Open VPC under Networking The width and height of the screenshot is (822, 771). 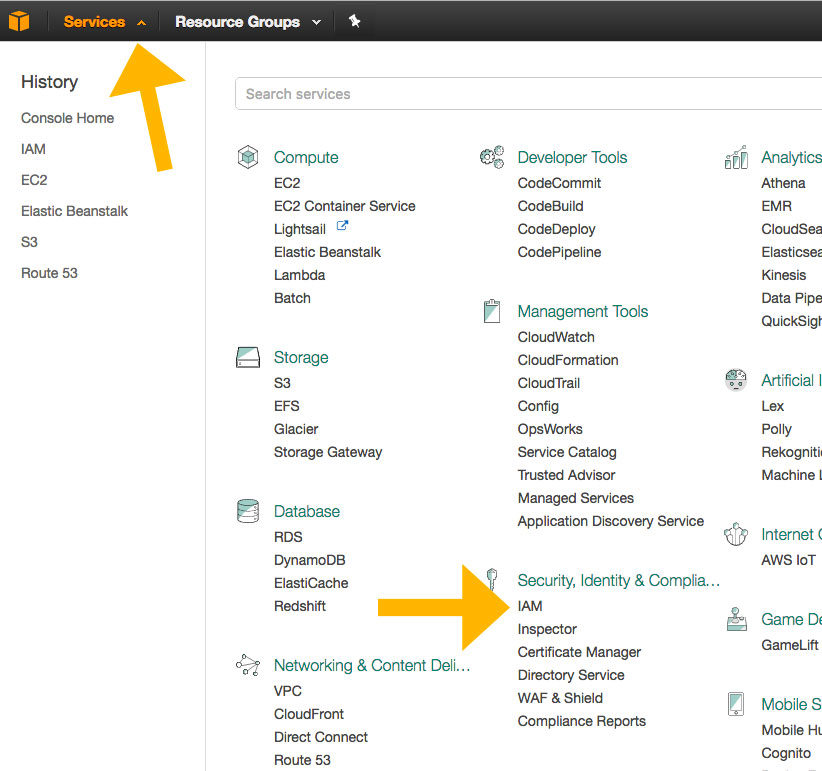point(288,691)
